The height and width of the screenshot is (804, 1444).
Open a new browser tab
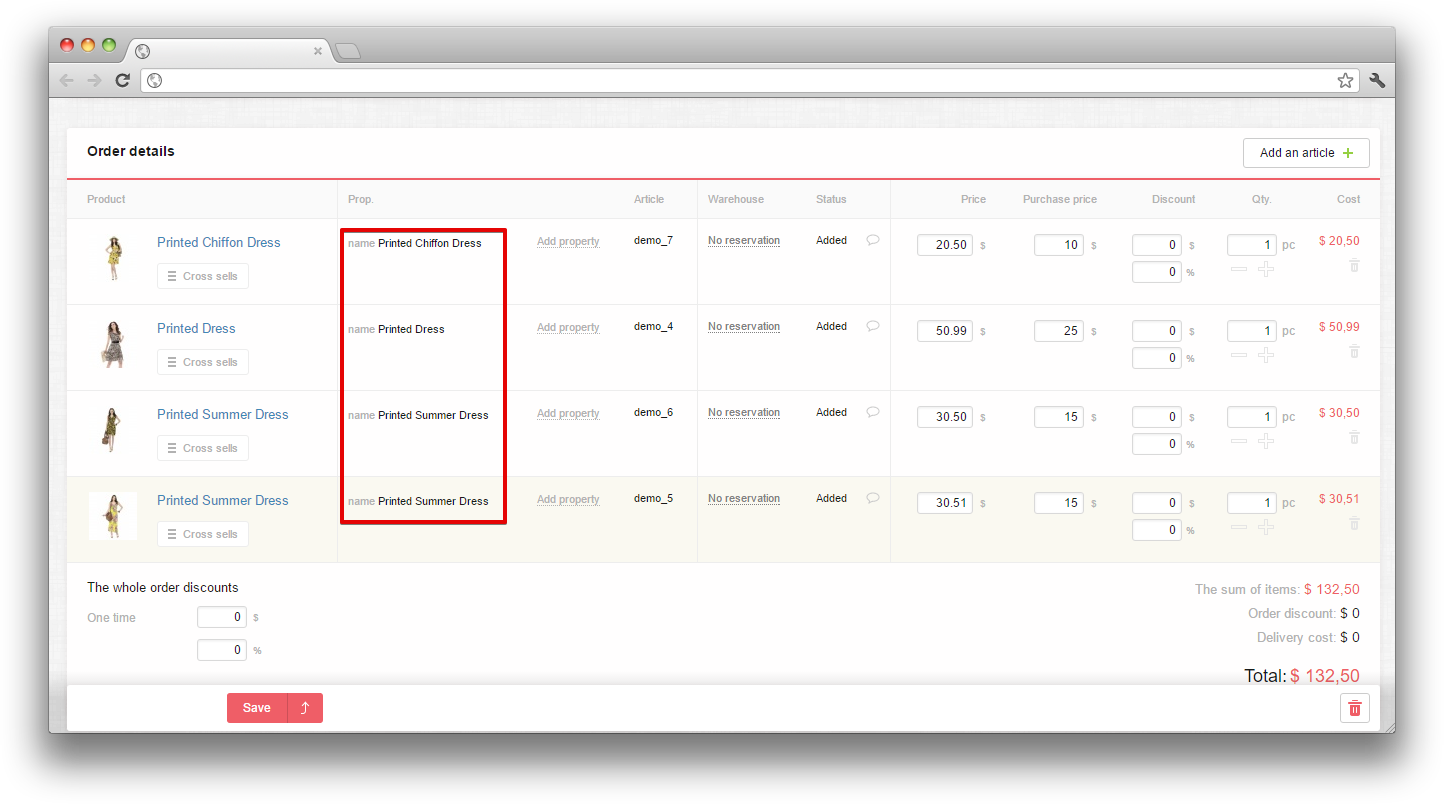[347, 51]
